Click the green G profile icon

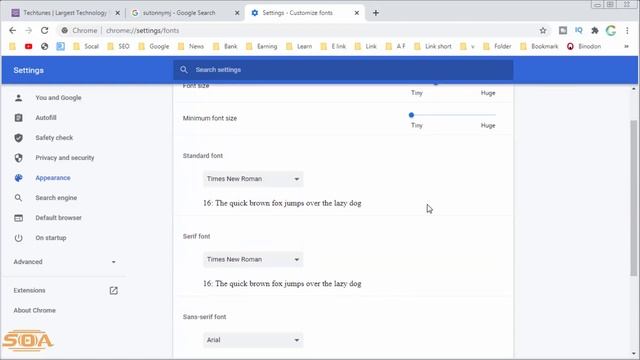(611, 31)
